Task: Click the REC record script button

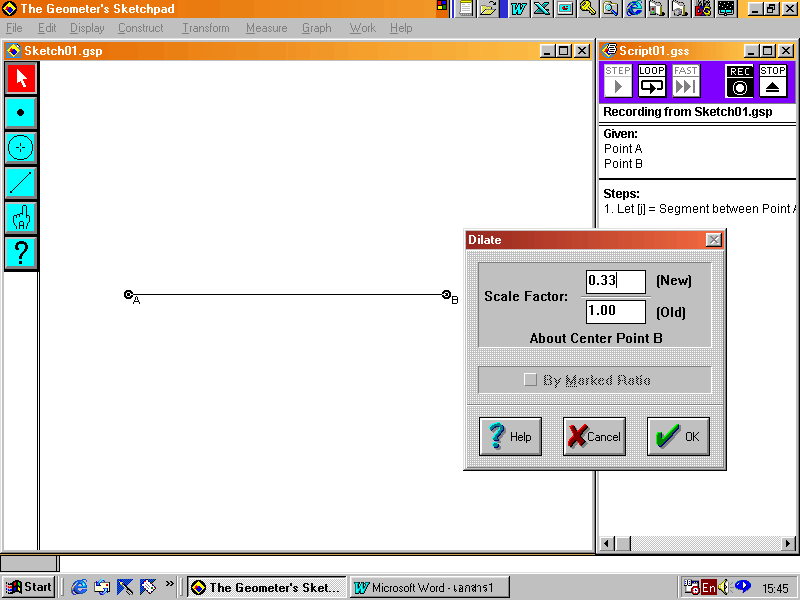Action: [x=739, y=81]
